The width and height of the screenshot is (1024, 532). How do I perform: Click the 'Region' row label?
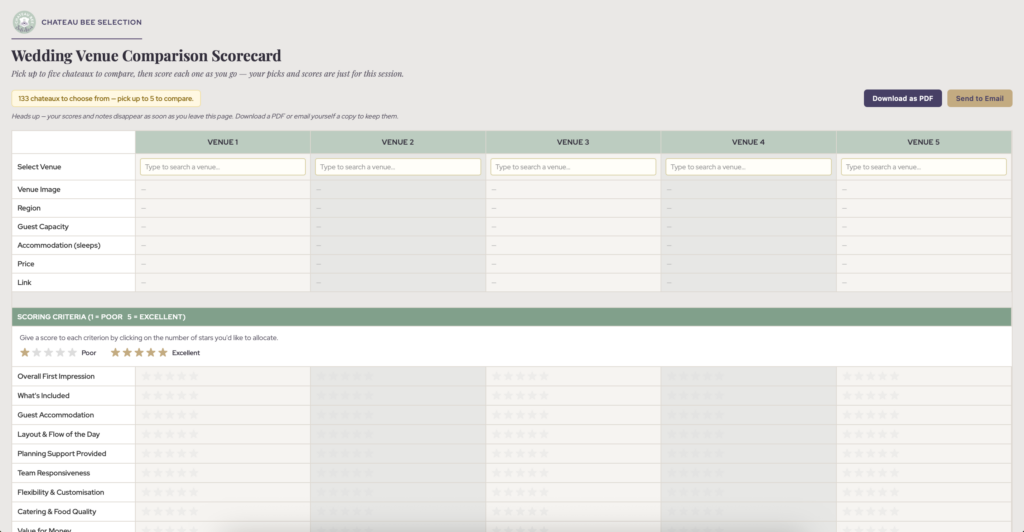click(29, 208)
